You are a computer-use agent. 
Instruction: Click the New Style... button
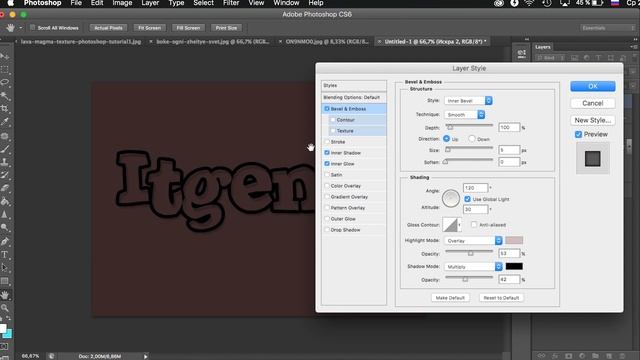coord(593,120)
